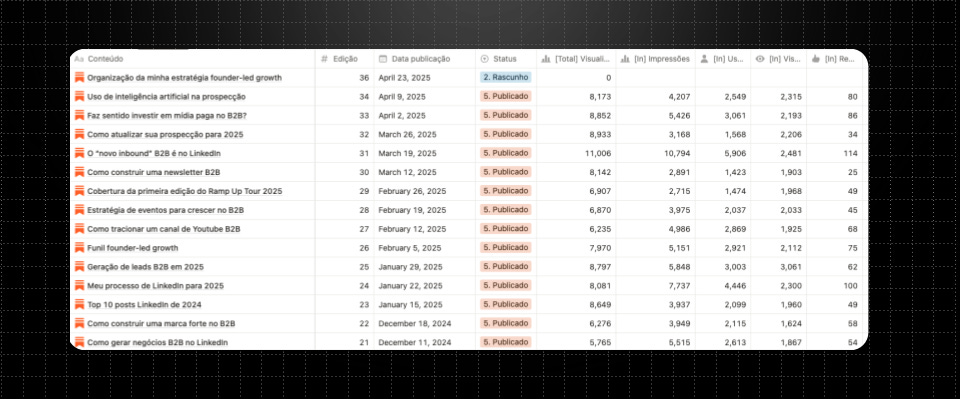960x399 pixels.
Task: Select the 'January 15, 2025' date cell
Action: point(424,304)
